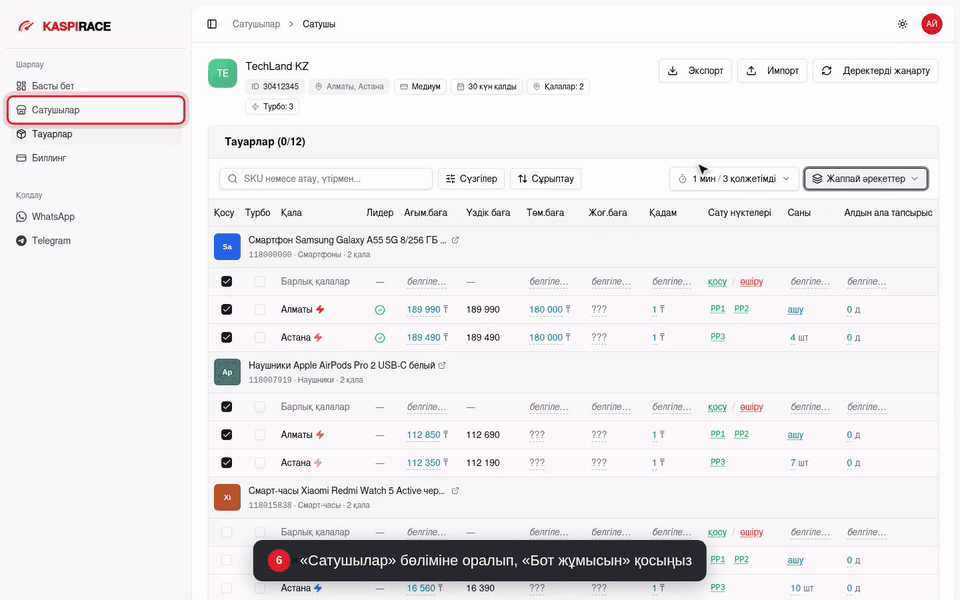This screenshot has height=600, width=960.
Task: Switch theme with the sun icon
Action: point(902,24)
